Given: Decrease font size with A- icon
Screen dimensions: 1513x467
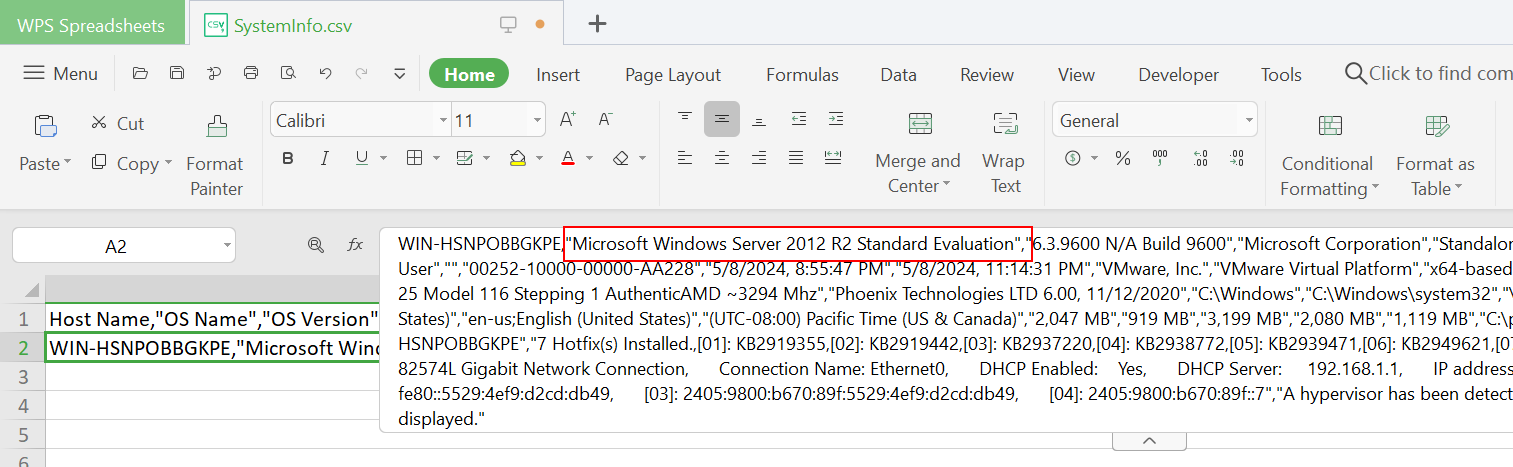Looking at the screenshot, I should click(605, 120).
